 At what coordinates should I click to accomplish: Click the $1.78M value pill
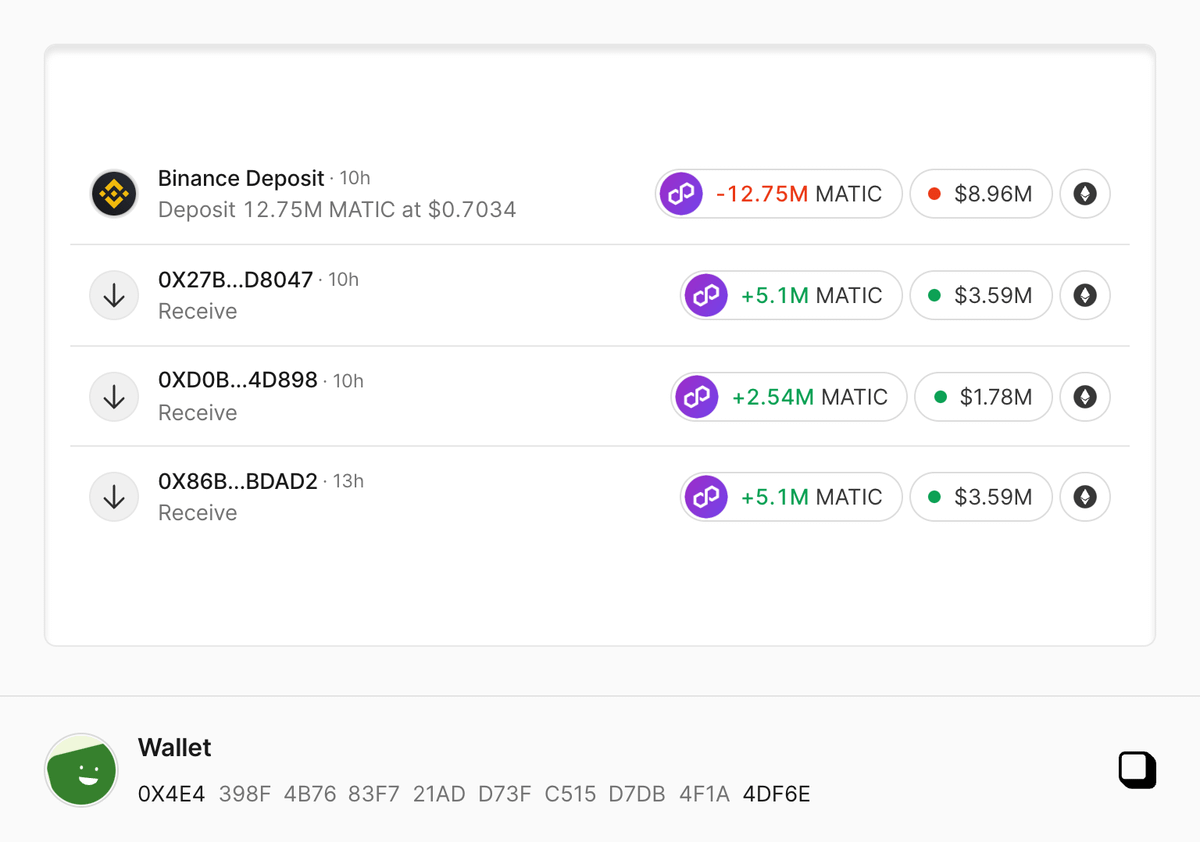[x=984, y=397]
